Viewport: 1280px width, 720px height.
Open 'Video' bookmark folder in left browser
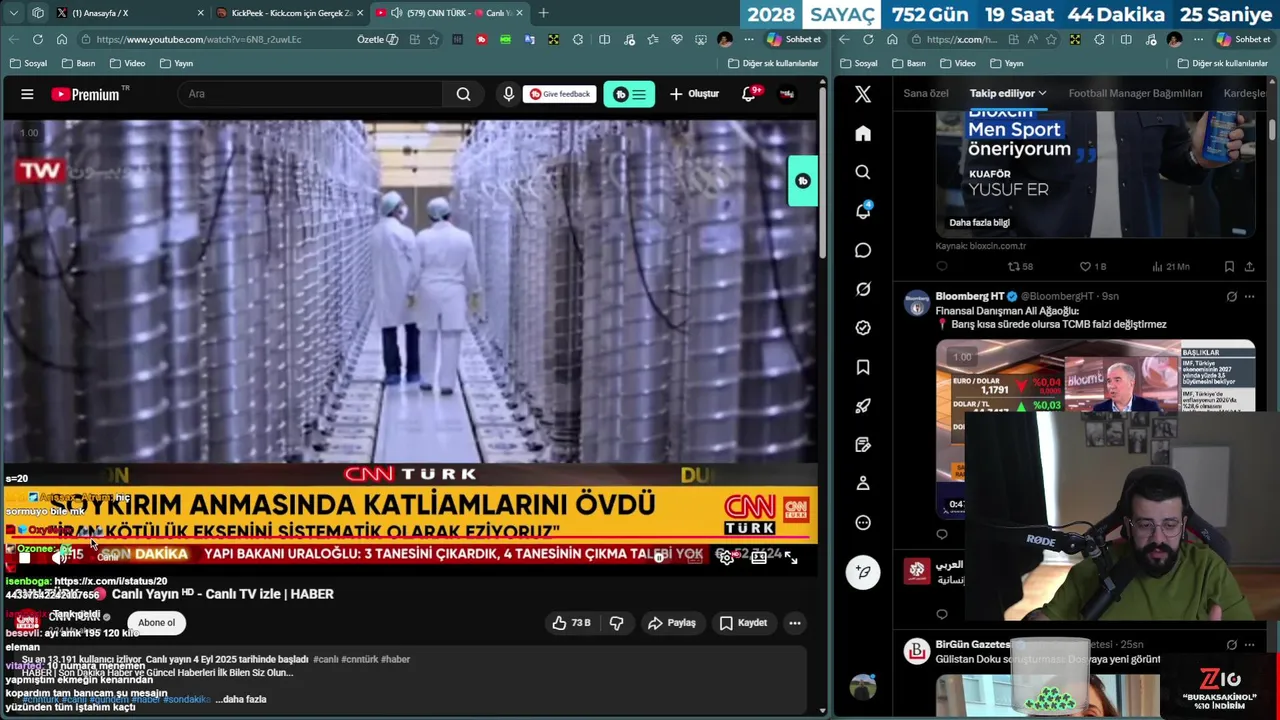tap(128, 63)
